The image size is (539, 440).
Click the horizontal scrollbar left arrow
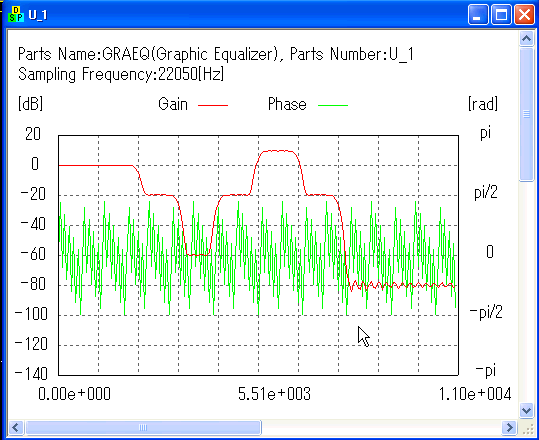coord(15,428)
